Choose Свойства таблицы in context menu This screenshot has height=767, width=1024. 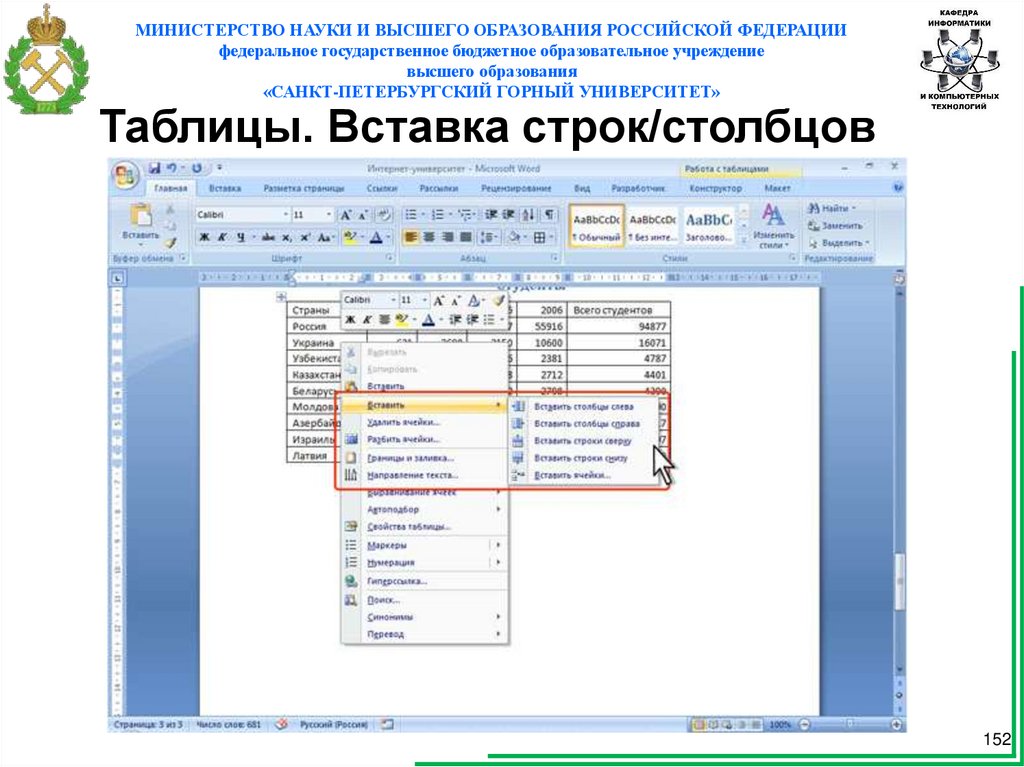(x=424, y=527)
